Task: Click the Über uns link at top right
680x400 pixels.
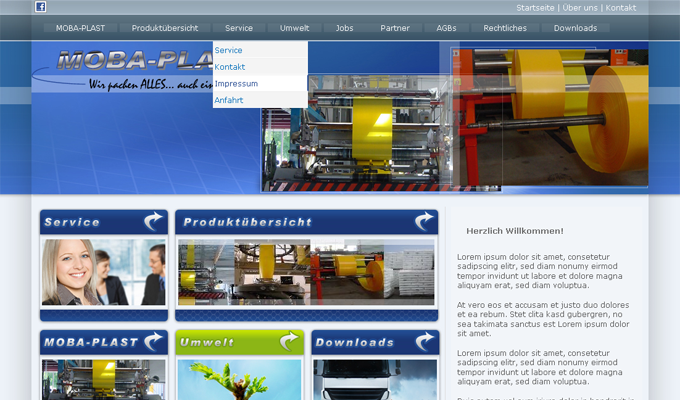Action: pos(580,8)
